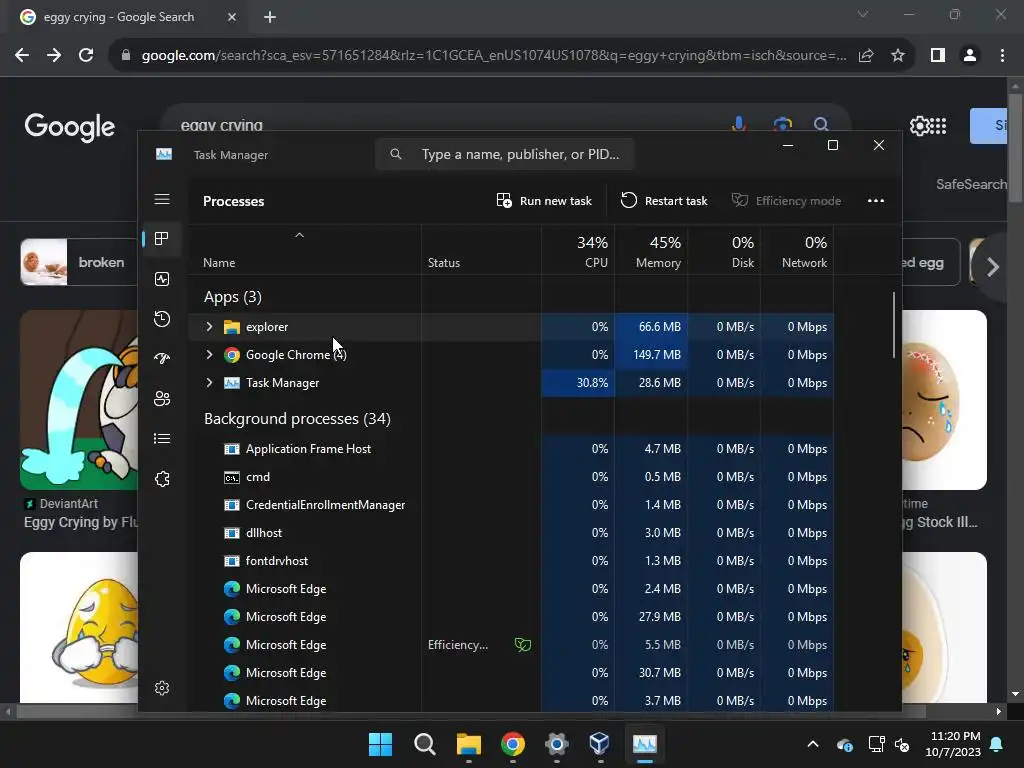The image size is (1024, 768).
Task: Open Startup apps page in sidebar
Action: click(x=162, y=359)
